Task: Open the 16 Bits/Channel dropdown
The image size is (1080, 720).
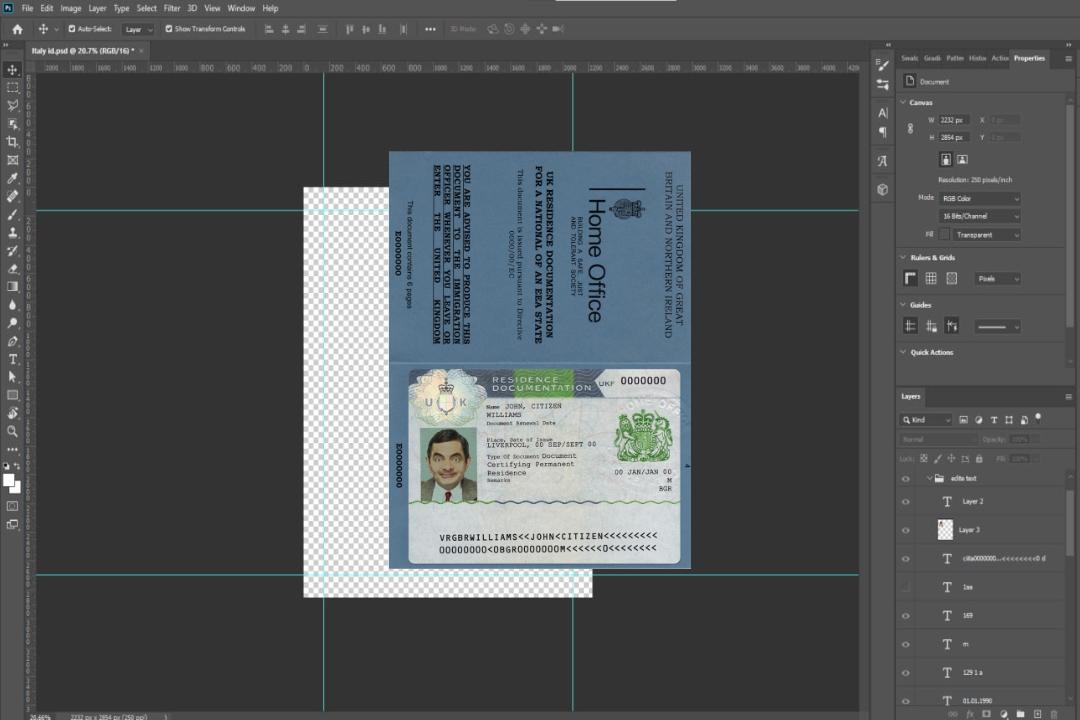Action: pyautogui.click(x=980, y=216)
